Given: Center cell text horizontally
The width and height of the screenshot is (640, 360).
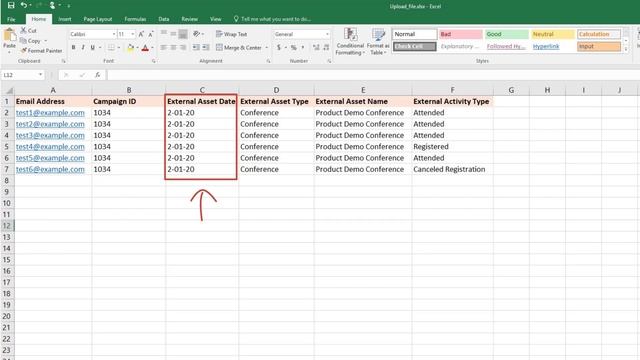Looking at the screenshot, I should [173, 48].
